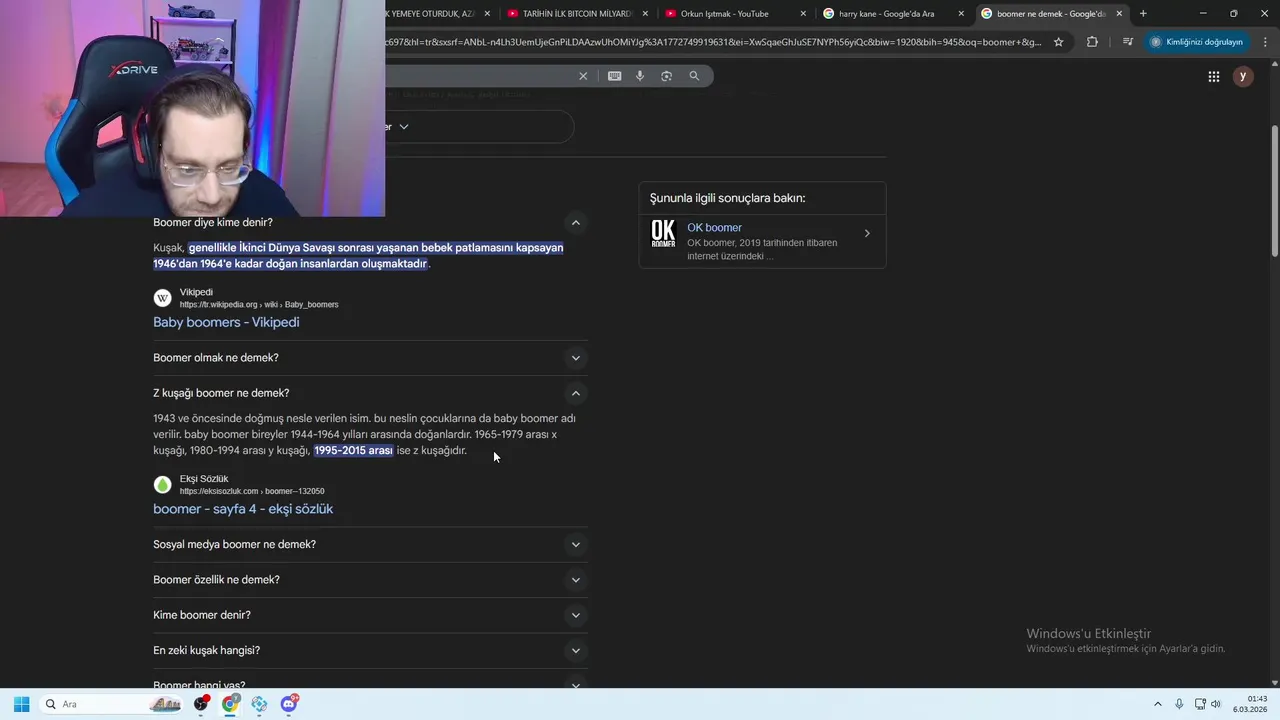Open Chrome from the taskbar
Screen dimensions: 1280x720
click(x=230, y=704)
